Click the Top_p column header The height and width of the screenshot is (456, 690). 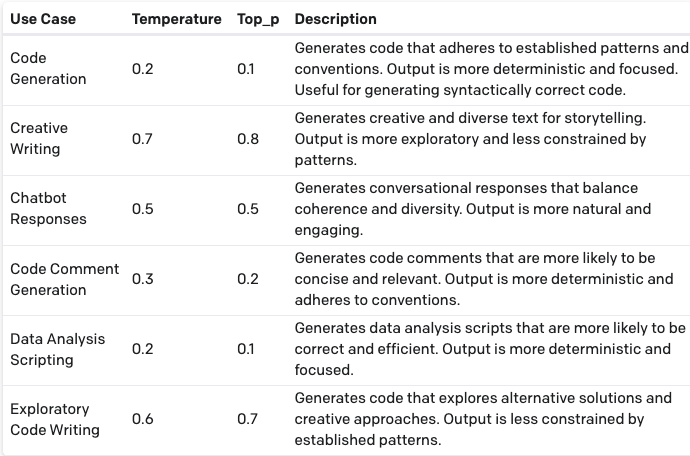258,19
